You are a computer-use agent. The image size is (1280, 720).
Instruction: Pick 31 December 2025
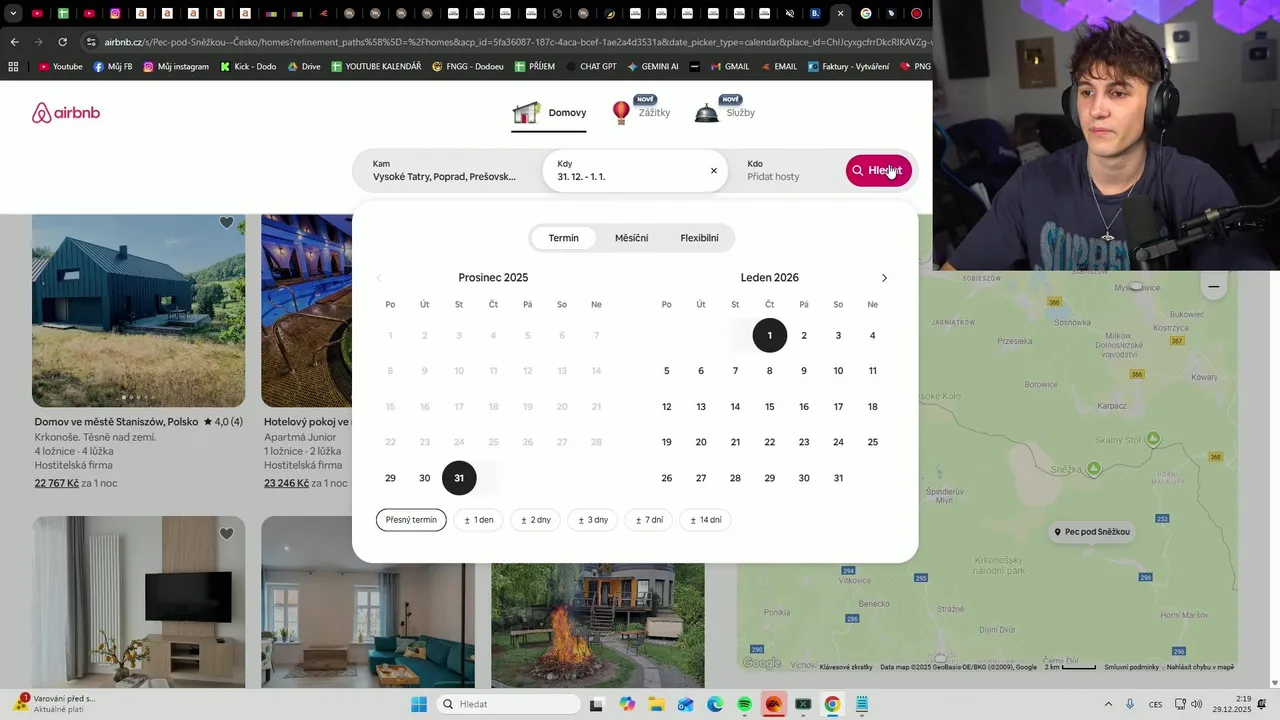pyautogui.click(x=459, y=478)
